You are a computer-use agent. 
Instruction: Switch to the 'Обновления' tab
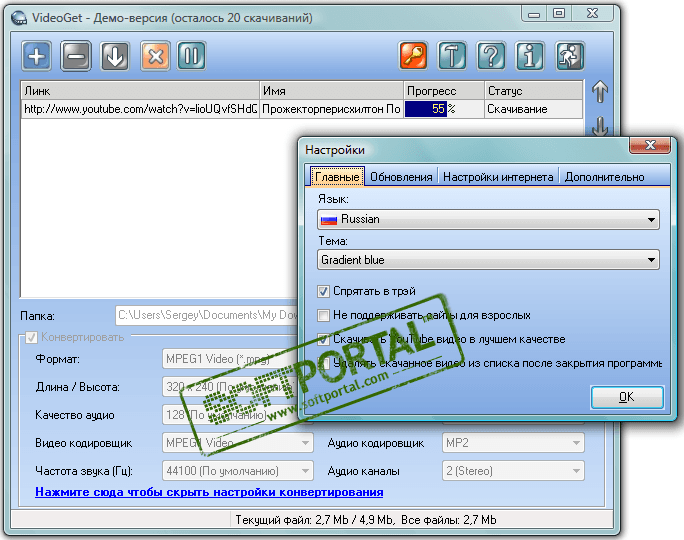tap(401, 177)
